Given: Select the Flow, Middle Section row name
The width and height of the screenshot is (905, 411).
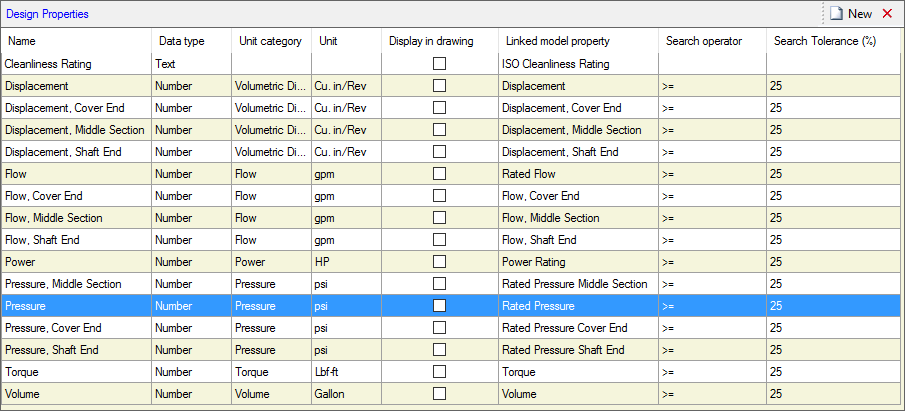Looking at the screenshot, I should pyautogui.click(x=53, y=218).
